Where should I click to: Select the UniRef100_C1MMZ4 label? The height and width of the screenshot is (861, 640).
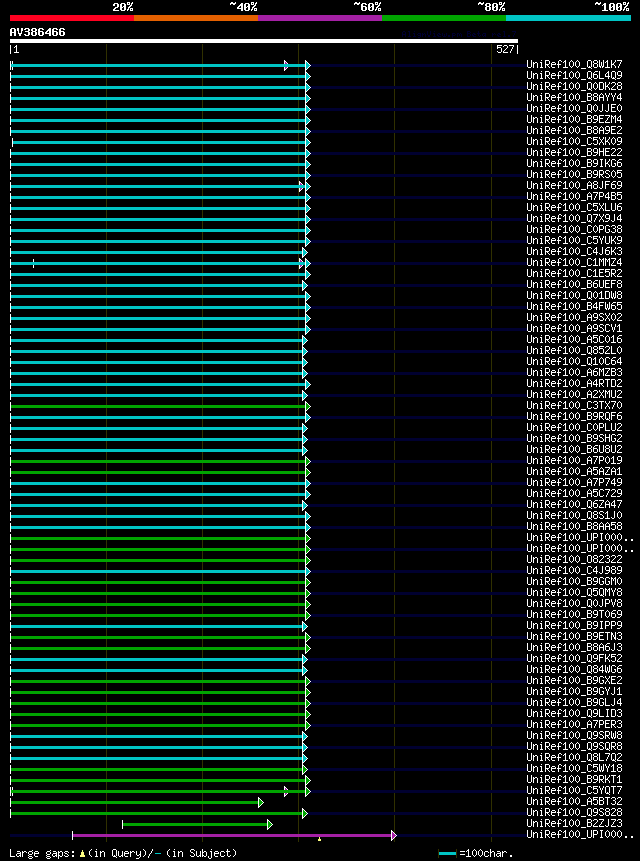point(574,262)
